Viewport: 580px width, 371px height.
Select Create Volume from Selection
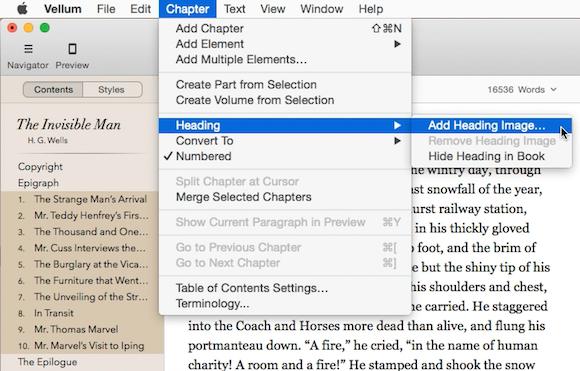coord(285,100)
